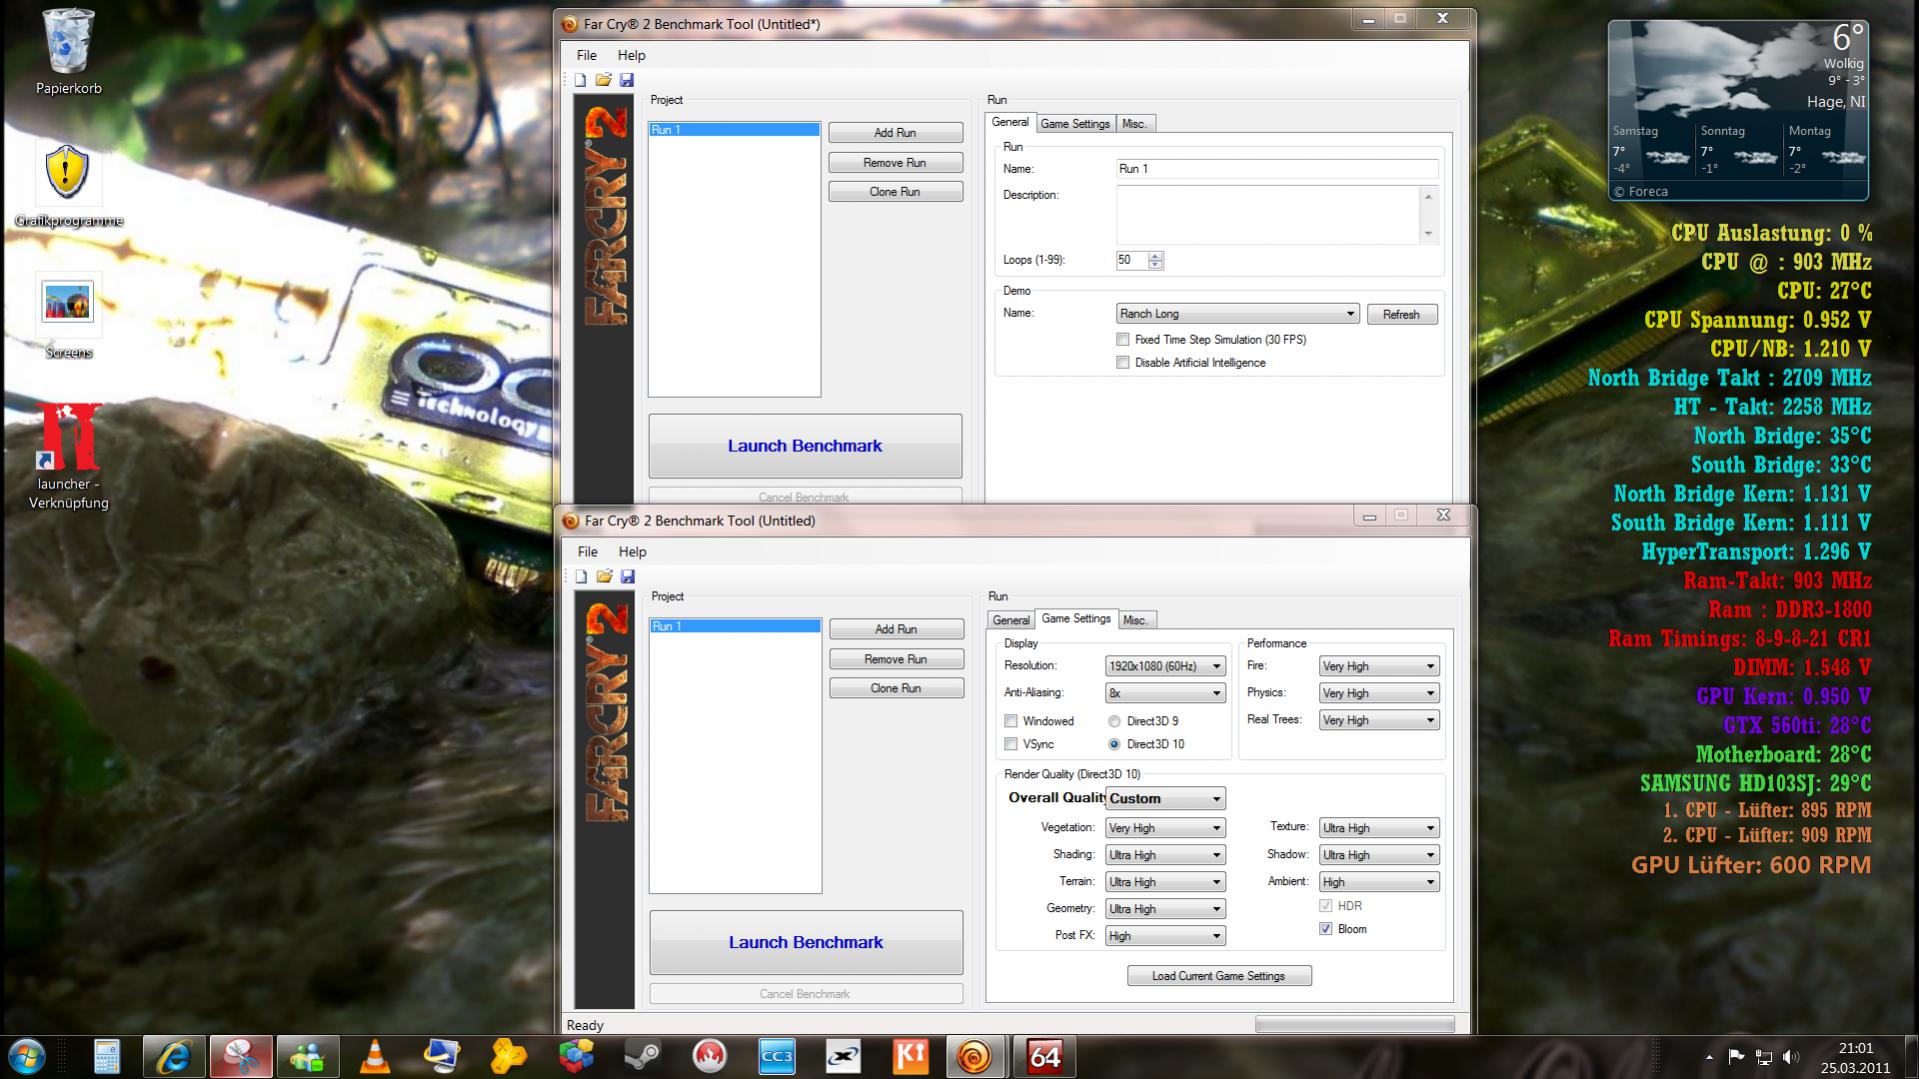Click Open project icon in upper Benchmark window
1919x1079 pixels.
click(x=603, y=80)
